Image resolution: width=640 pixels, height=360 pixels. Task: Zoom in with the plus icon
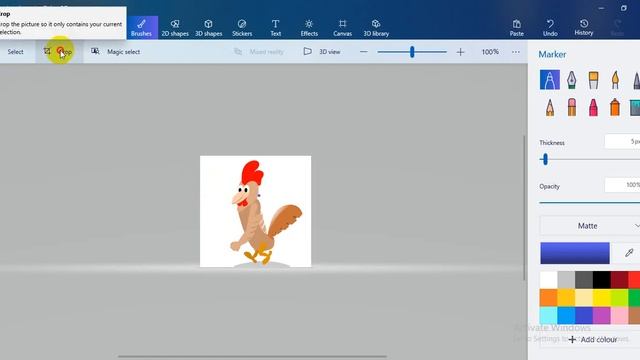(x=460, y=52)
